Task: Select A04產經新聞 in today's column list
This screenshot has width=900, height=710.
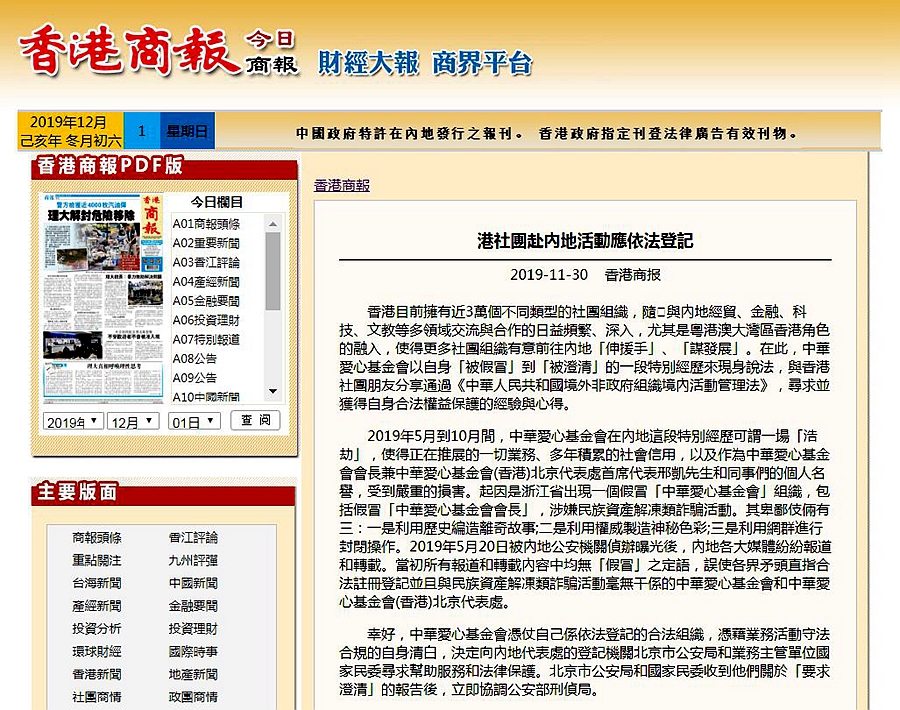Action: (x=206, y=282)
